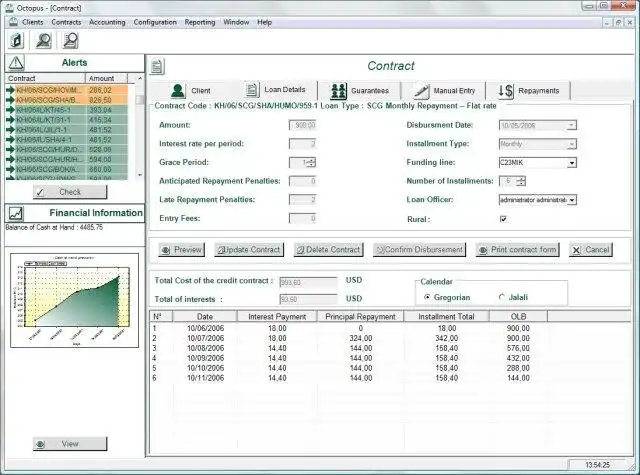Open the Loan Officer dropdown

pos(572,200)
